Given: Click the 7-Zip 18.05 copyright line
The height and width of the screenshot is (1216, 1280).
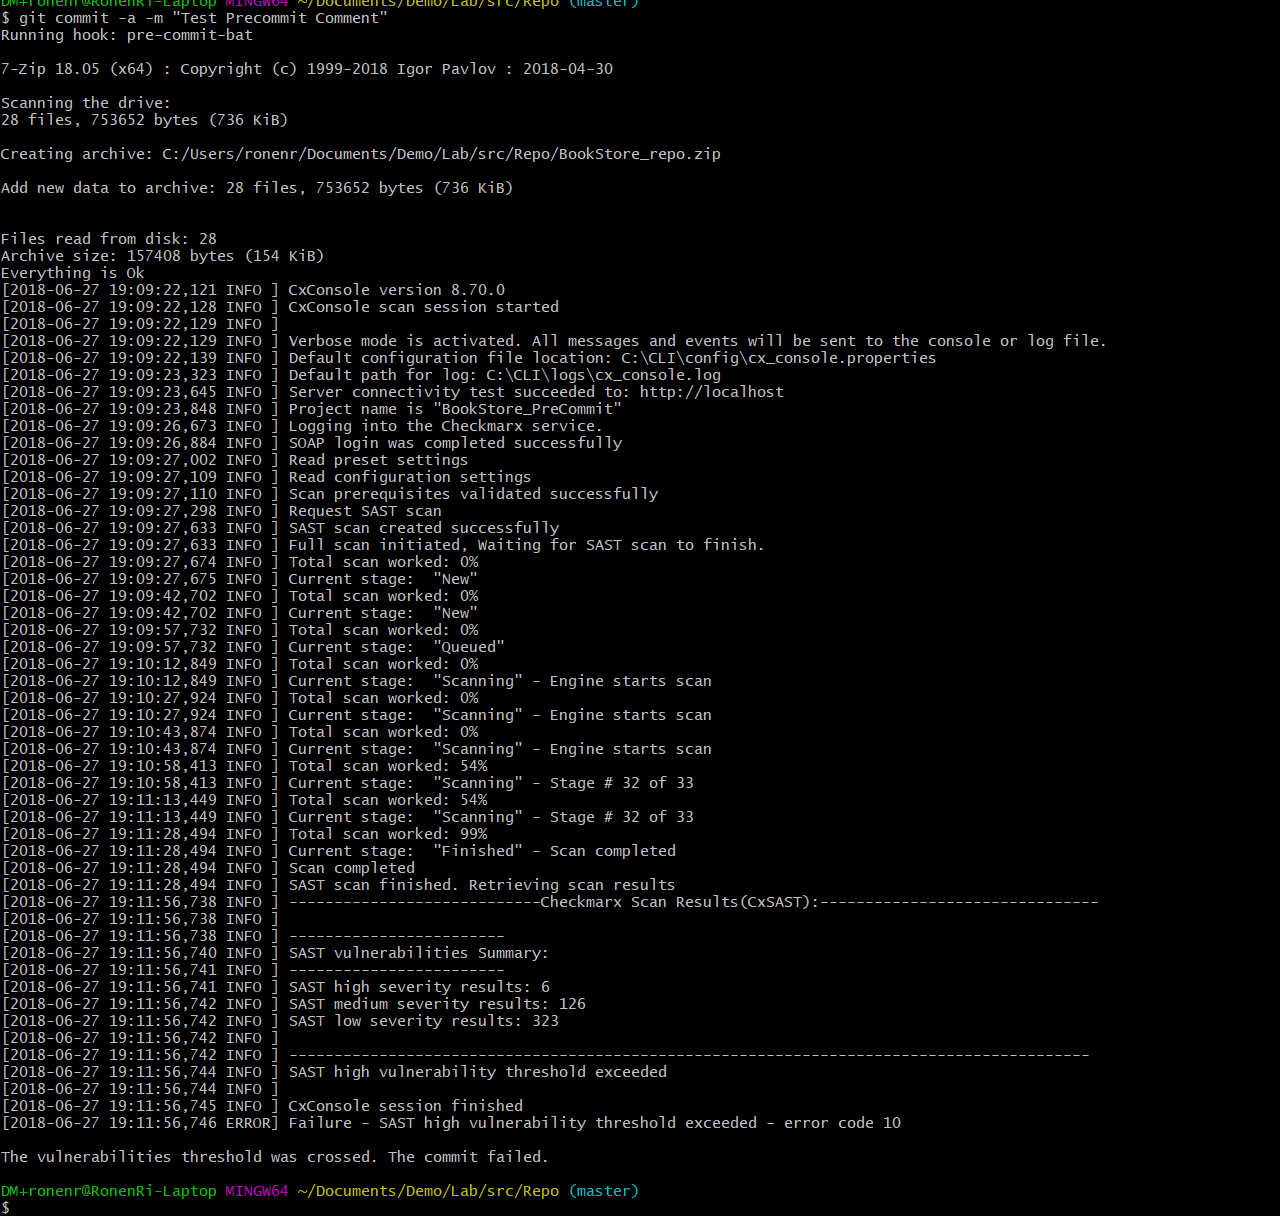Looking at the screenshot, I should pos(306,69).
